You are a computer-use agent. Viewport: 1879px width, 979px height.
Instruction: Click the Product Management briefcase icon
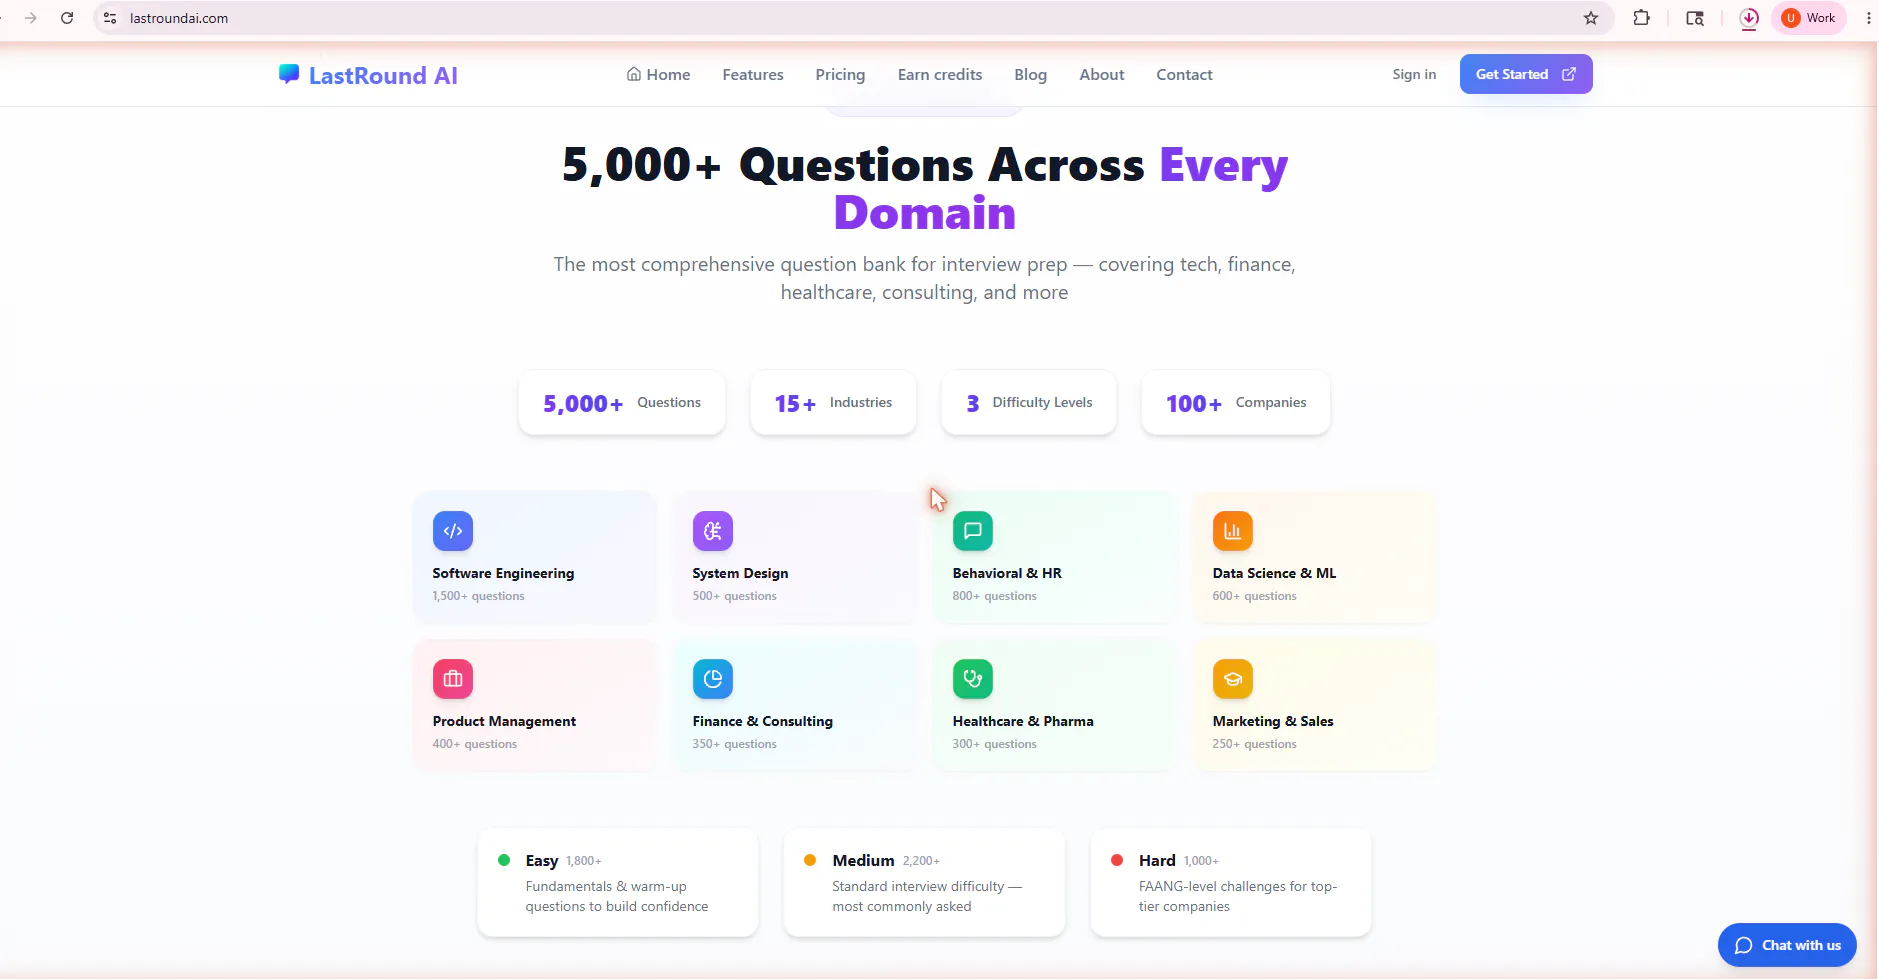(453, 679)
